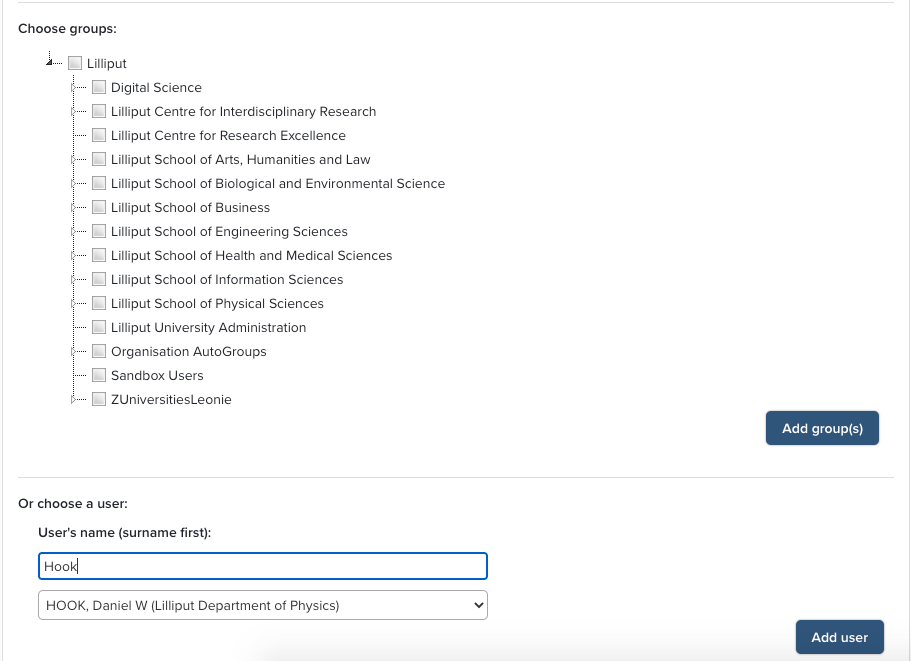Expand Lilliput School of Engineering Sciences node
Image resolution: width=911 pixels, height=661 pixels.
tap(73, 231)
